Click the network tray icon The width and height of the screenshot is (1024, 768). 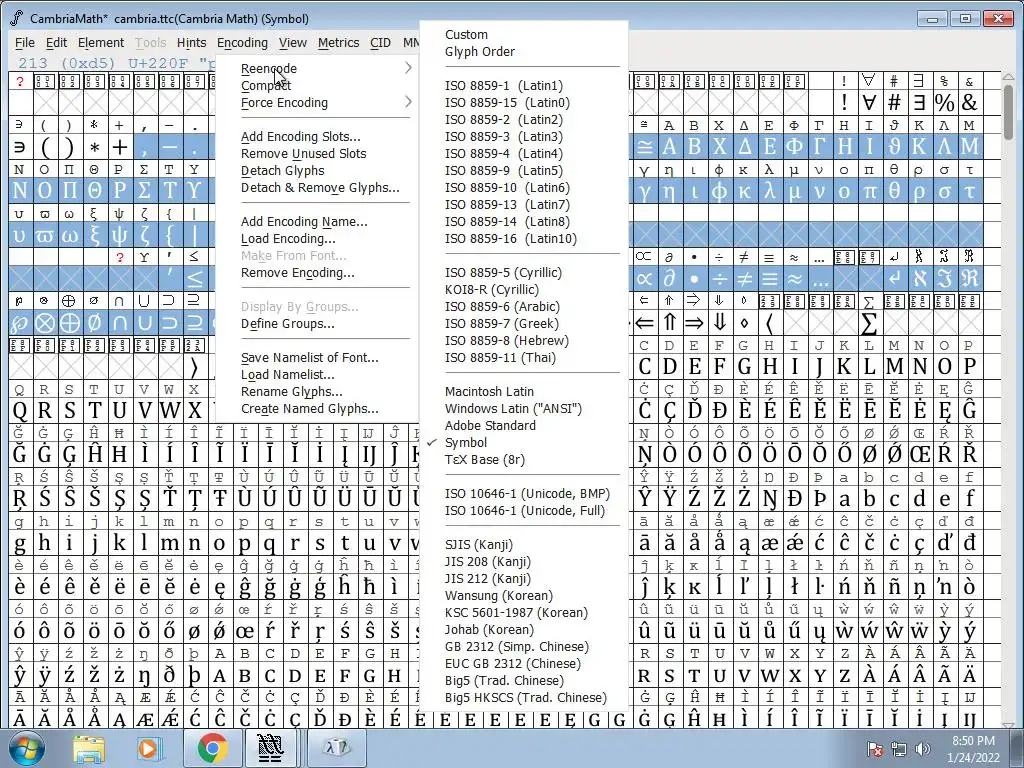899,748
